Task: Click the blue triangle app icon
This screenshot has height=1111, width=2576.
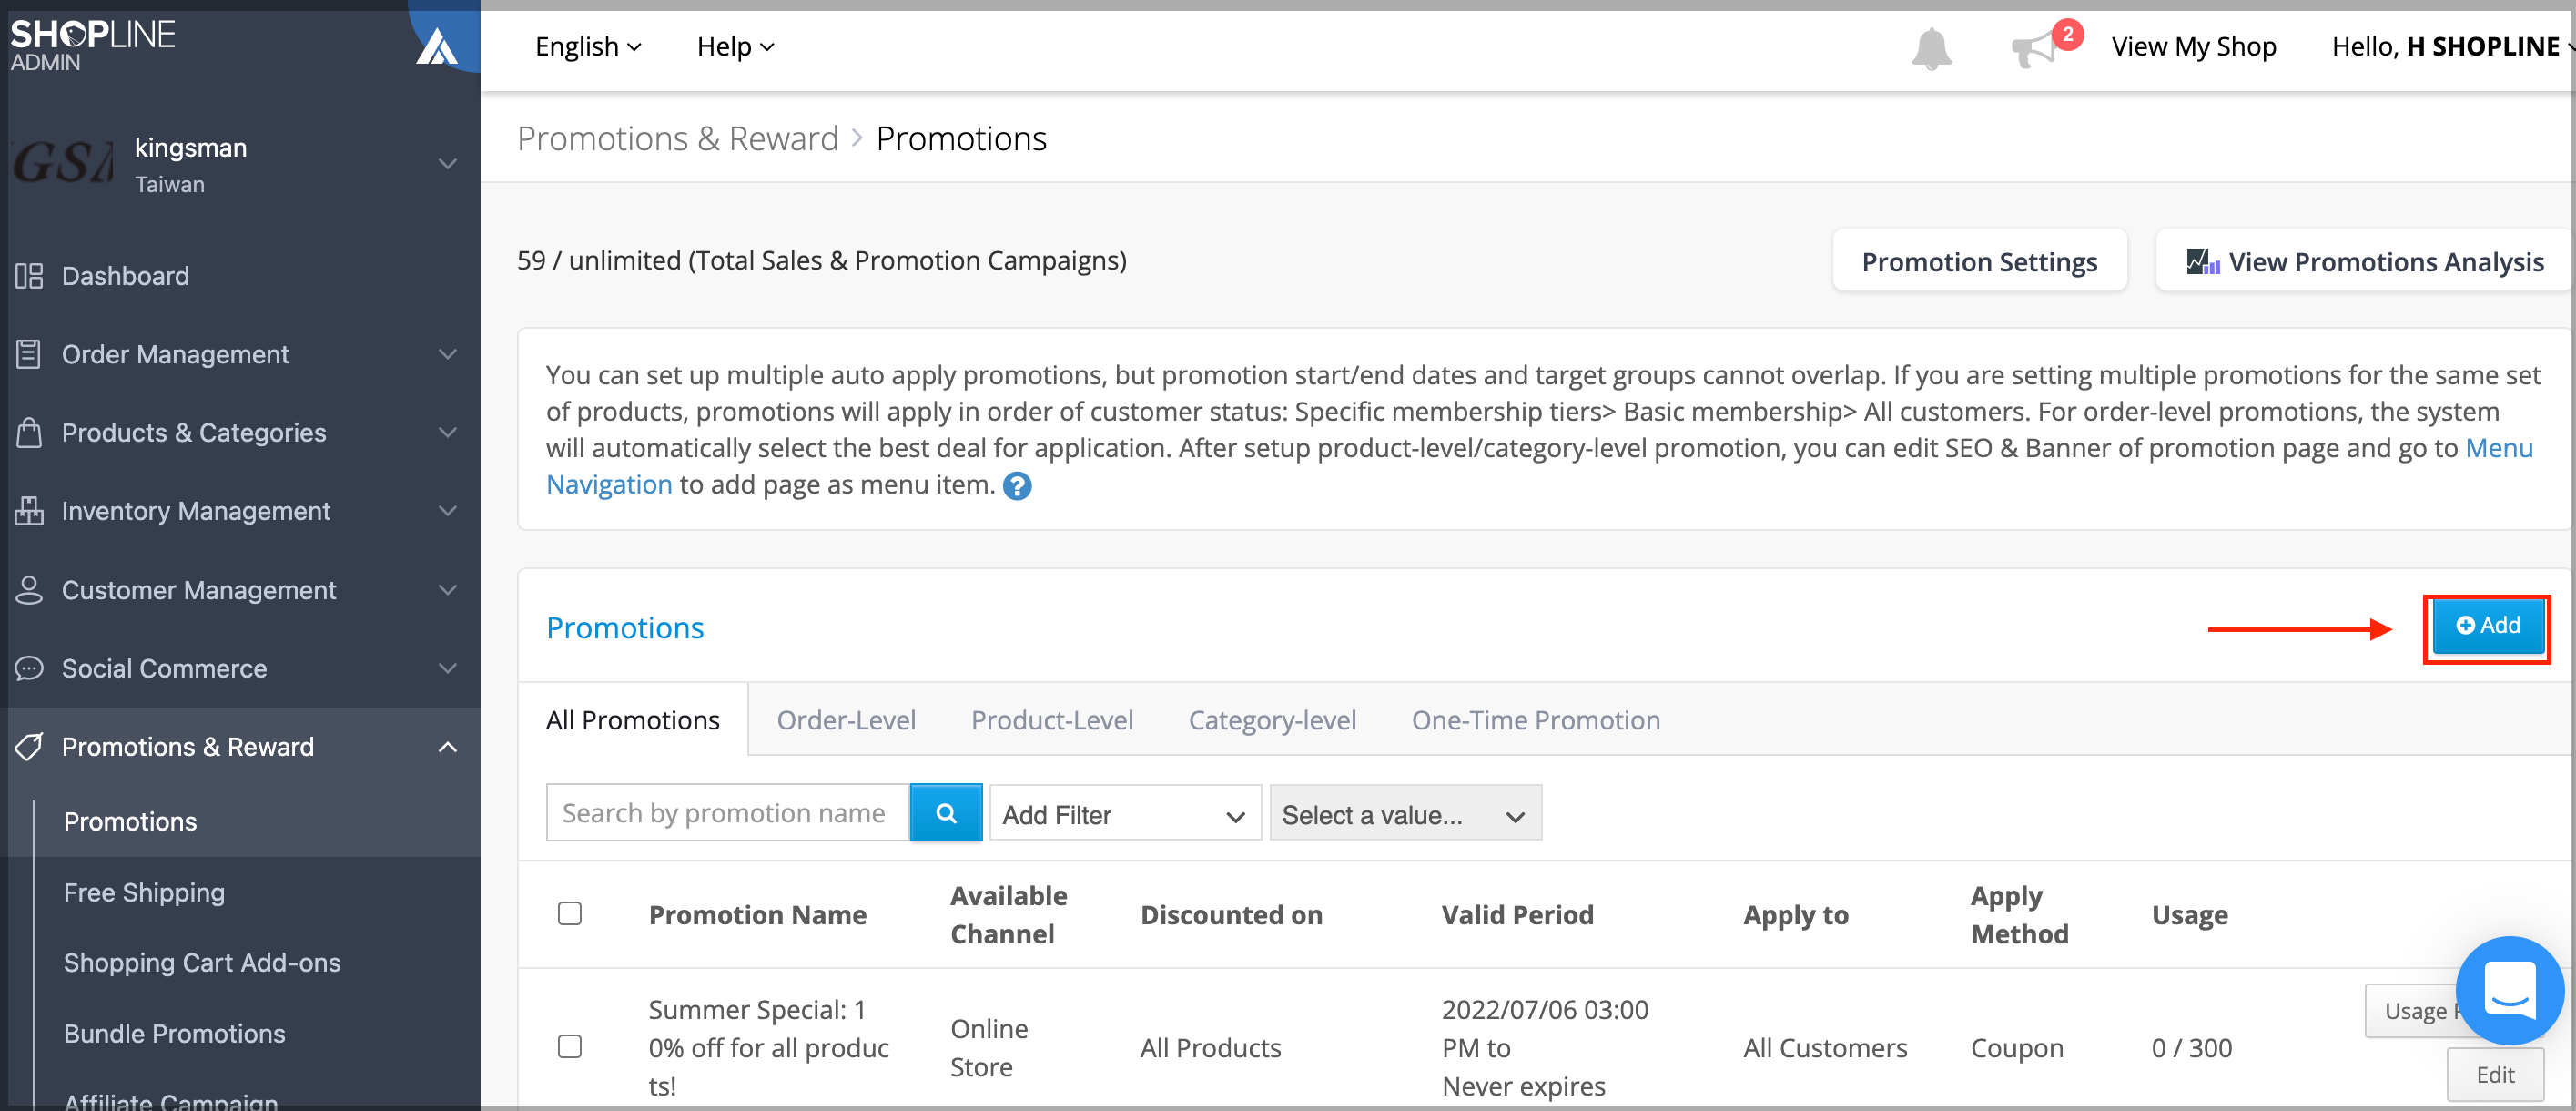Action: (437, 46)
